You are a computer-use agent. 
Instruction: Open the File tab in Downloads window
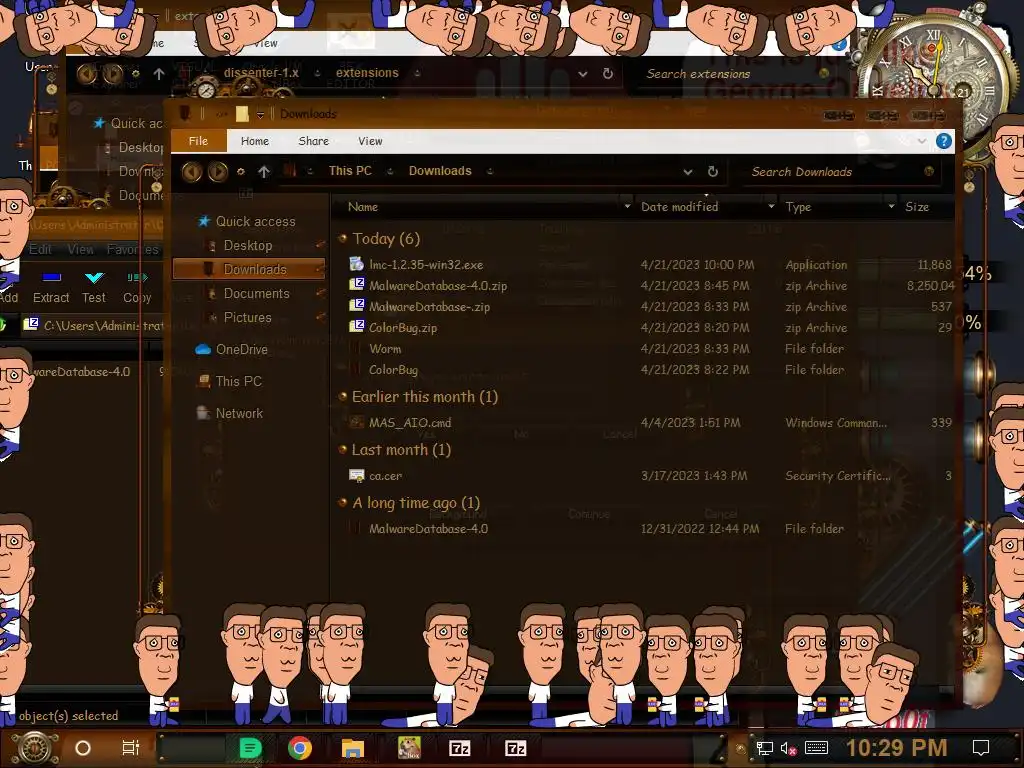pyautogui.click(x=199, y=141)
